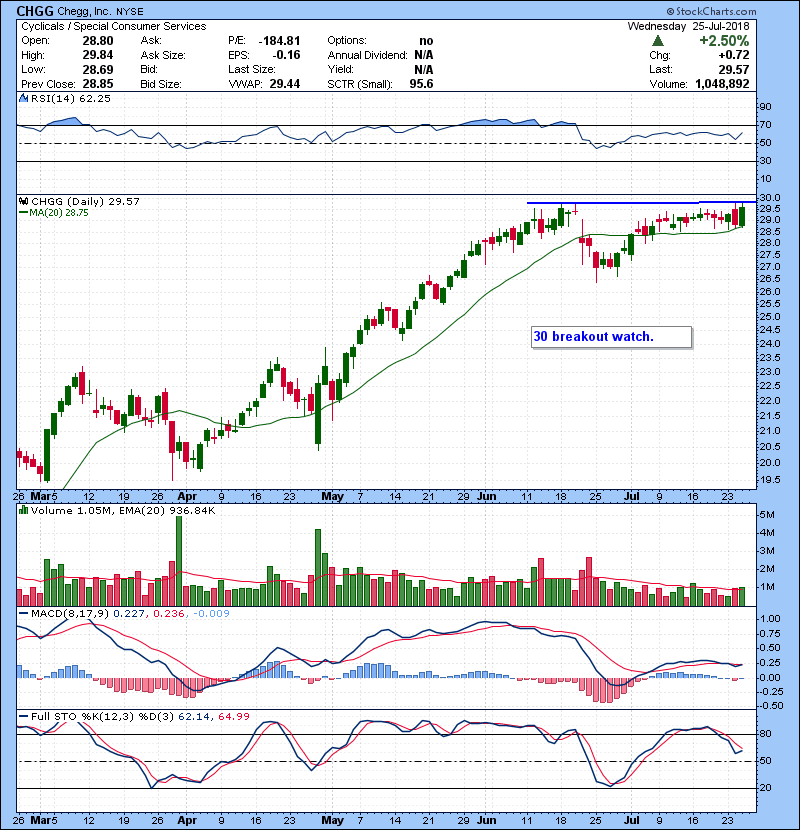Click the StockCharts.com watermark link
This screenshot has height=830, width=800.
711,11
